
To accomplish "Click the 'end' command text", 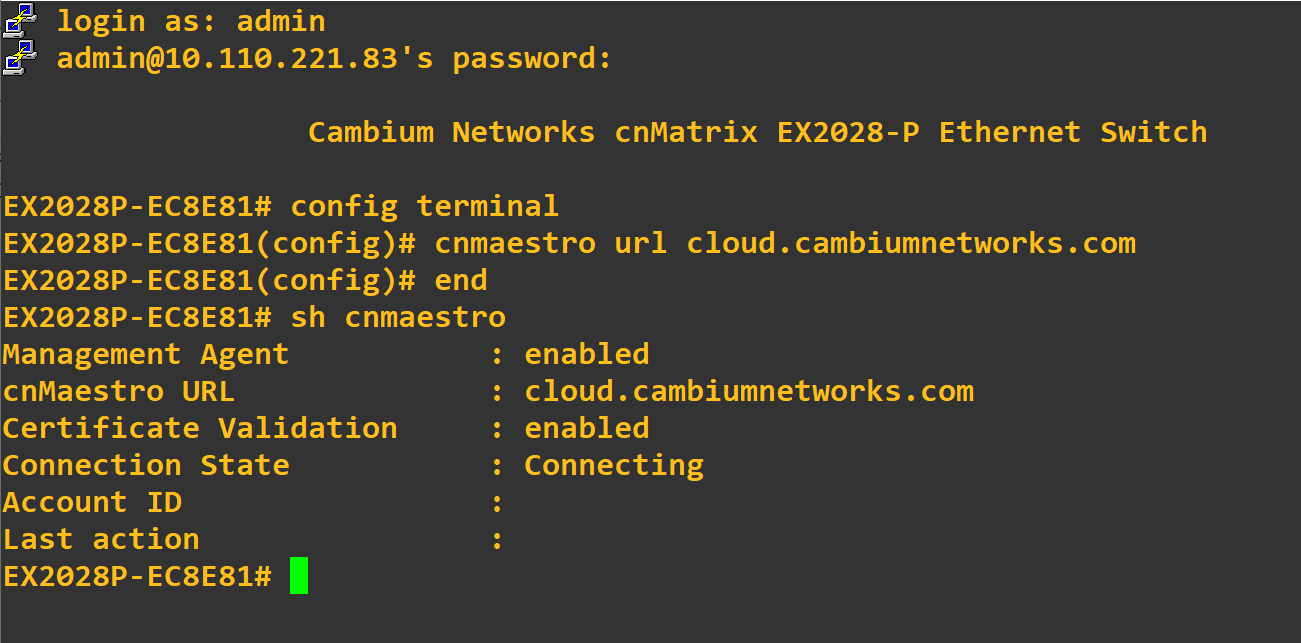I will (x=461, y=281).
